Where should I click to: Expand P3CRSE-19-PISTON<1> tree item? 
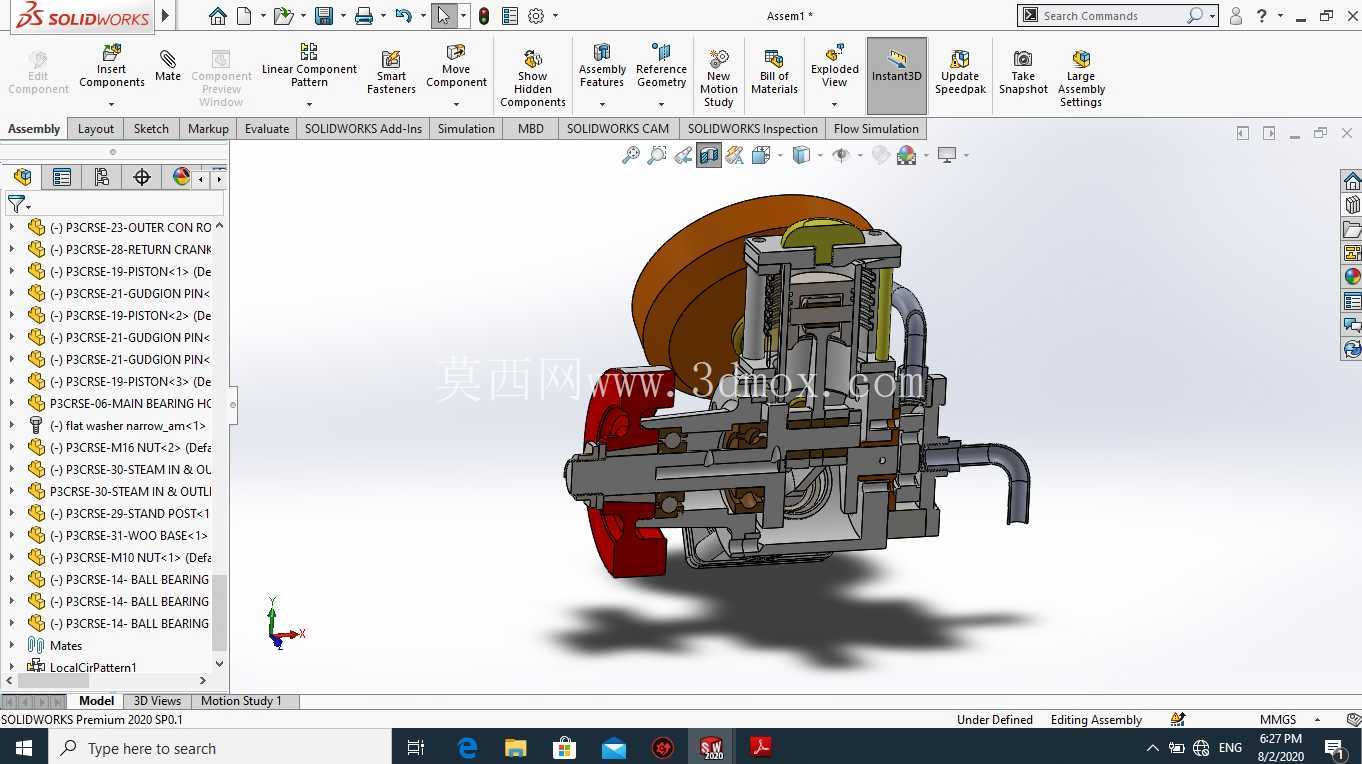(12, 271)
